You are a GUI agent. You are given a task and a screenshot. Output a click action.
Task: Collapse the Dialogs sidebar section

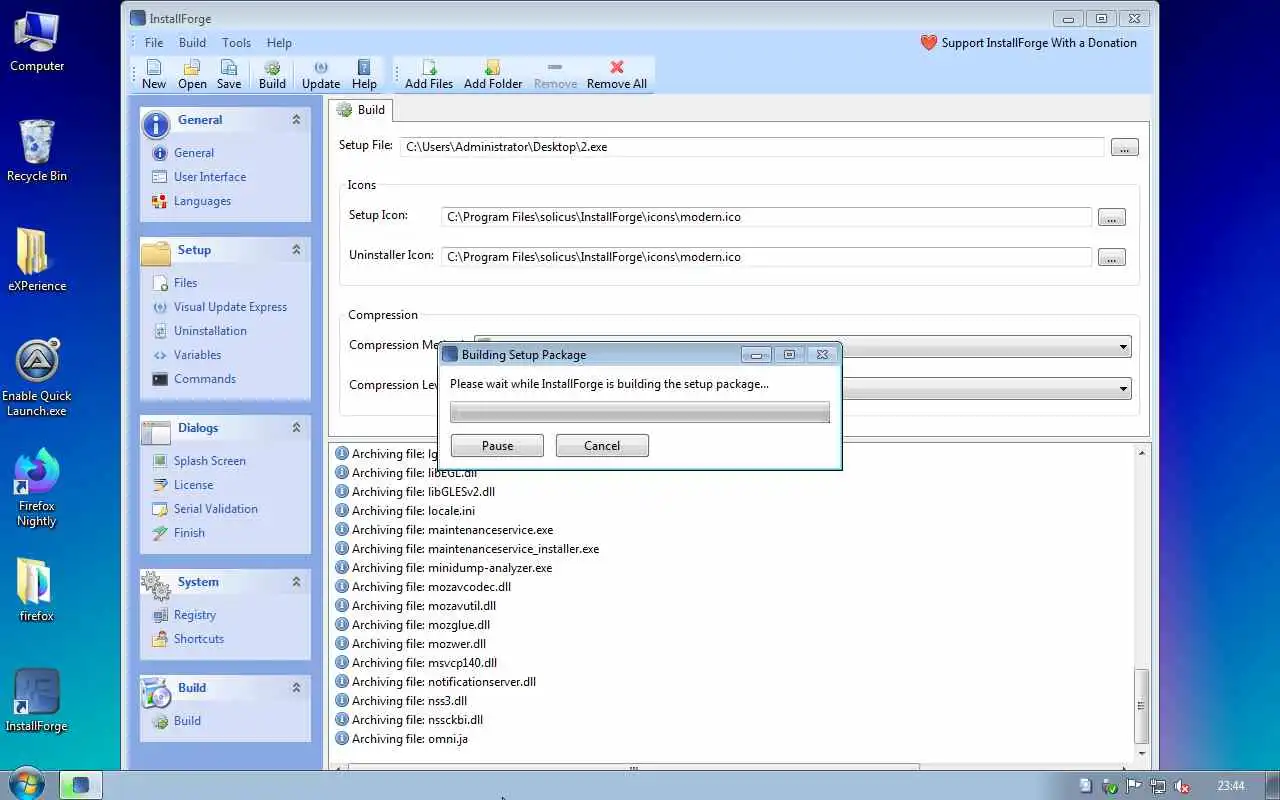pos(296,428)
